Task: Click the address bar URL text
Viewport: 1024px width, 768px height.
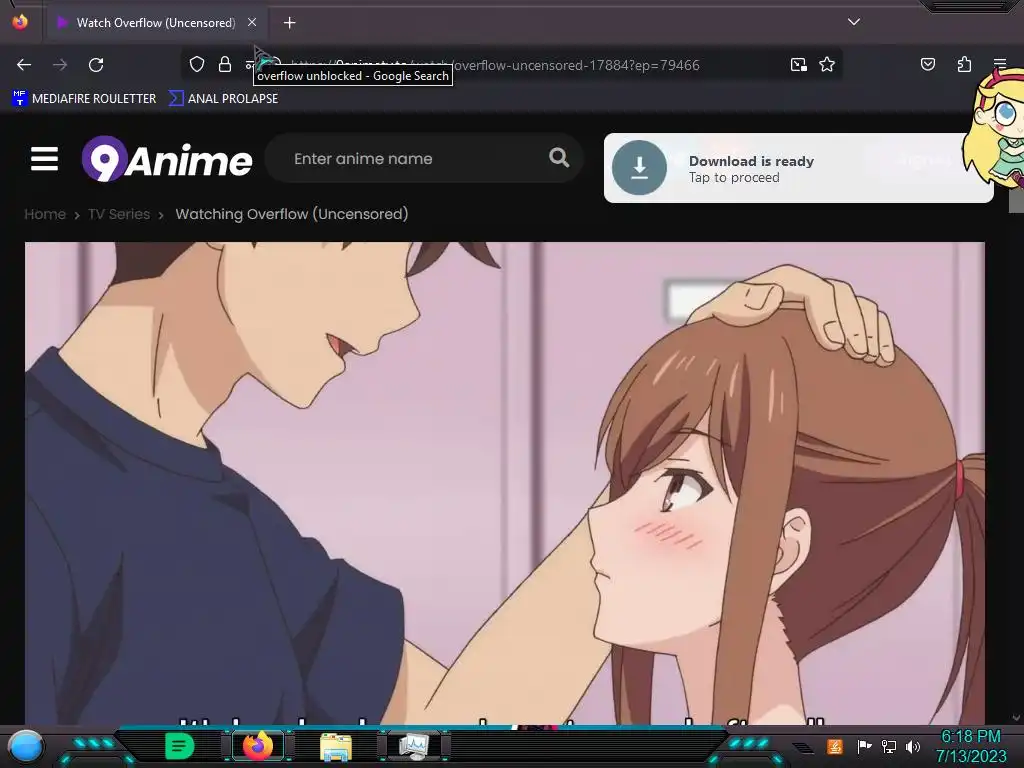Action: [495, 65]
